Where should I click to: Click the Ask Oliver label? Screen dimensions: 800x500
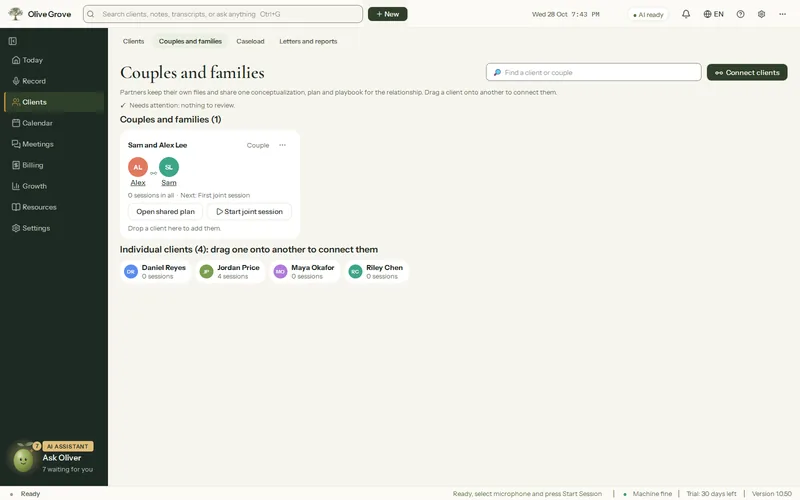pyautogui.click(x=62, y=458)
